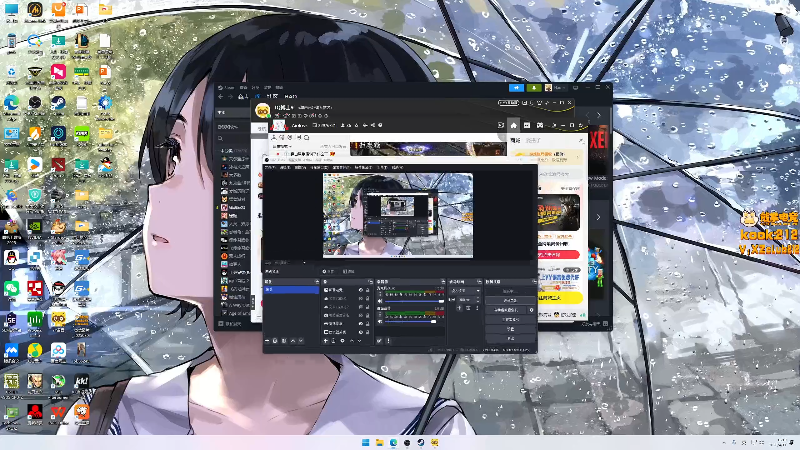Toggle the lock on the camera-icon source
Viewport: 800px width, 450px height.
[x=367, y=315]
